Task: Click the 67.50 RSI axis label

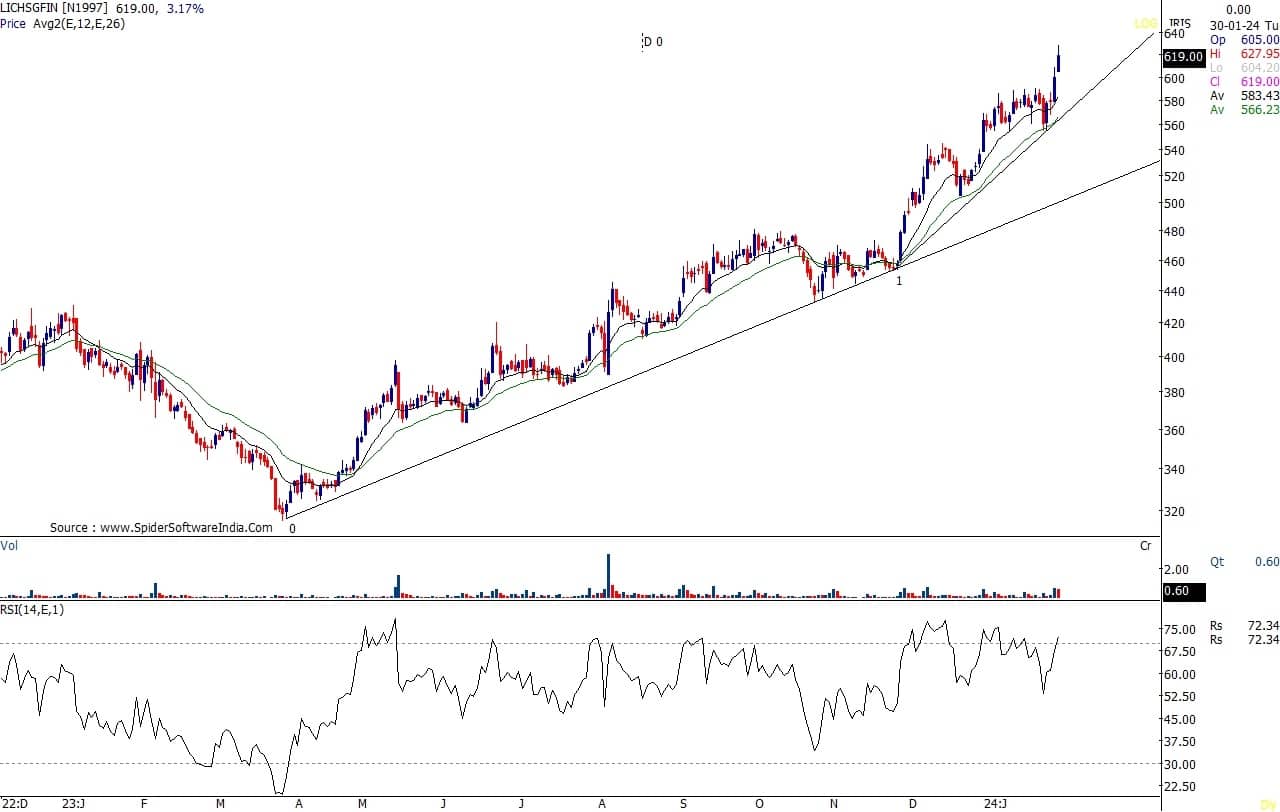Action: click(x=1179, y=652)
